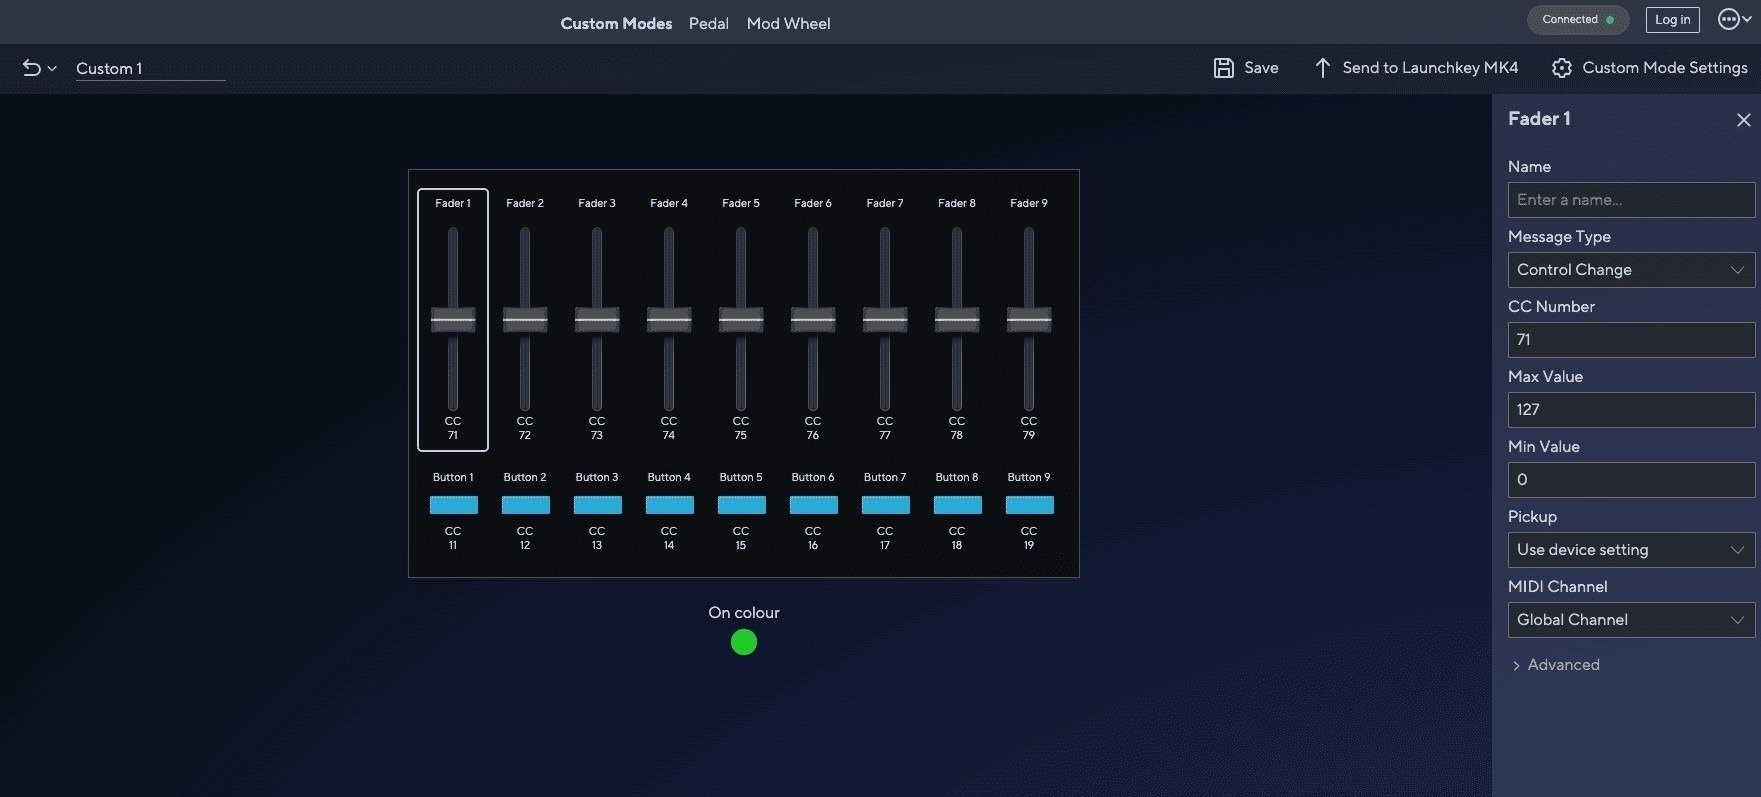
Task: Select the Fader 8 slider handle
Action: coord(957,320)
